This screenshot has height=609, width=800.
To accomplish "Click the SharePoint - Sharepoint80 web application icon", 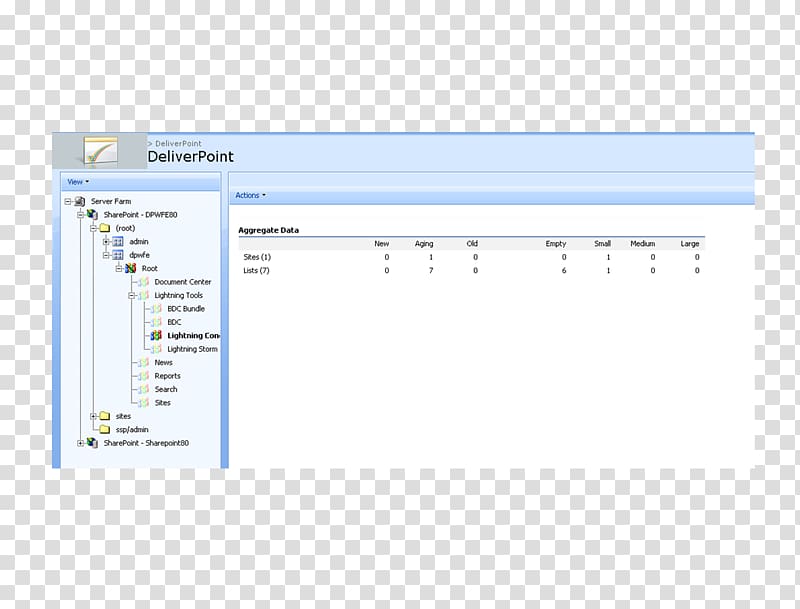I will click(x=92, y=443).
